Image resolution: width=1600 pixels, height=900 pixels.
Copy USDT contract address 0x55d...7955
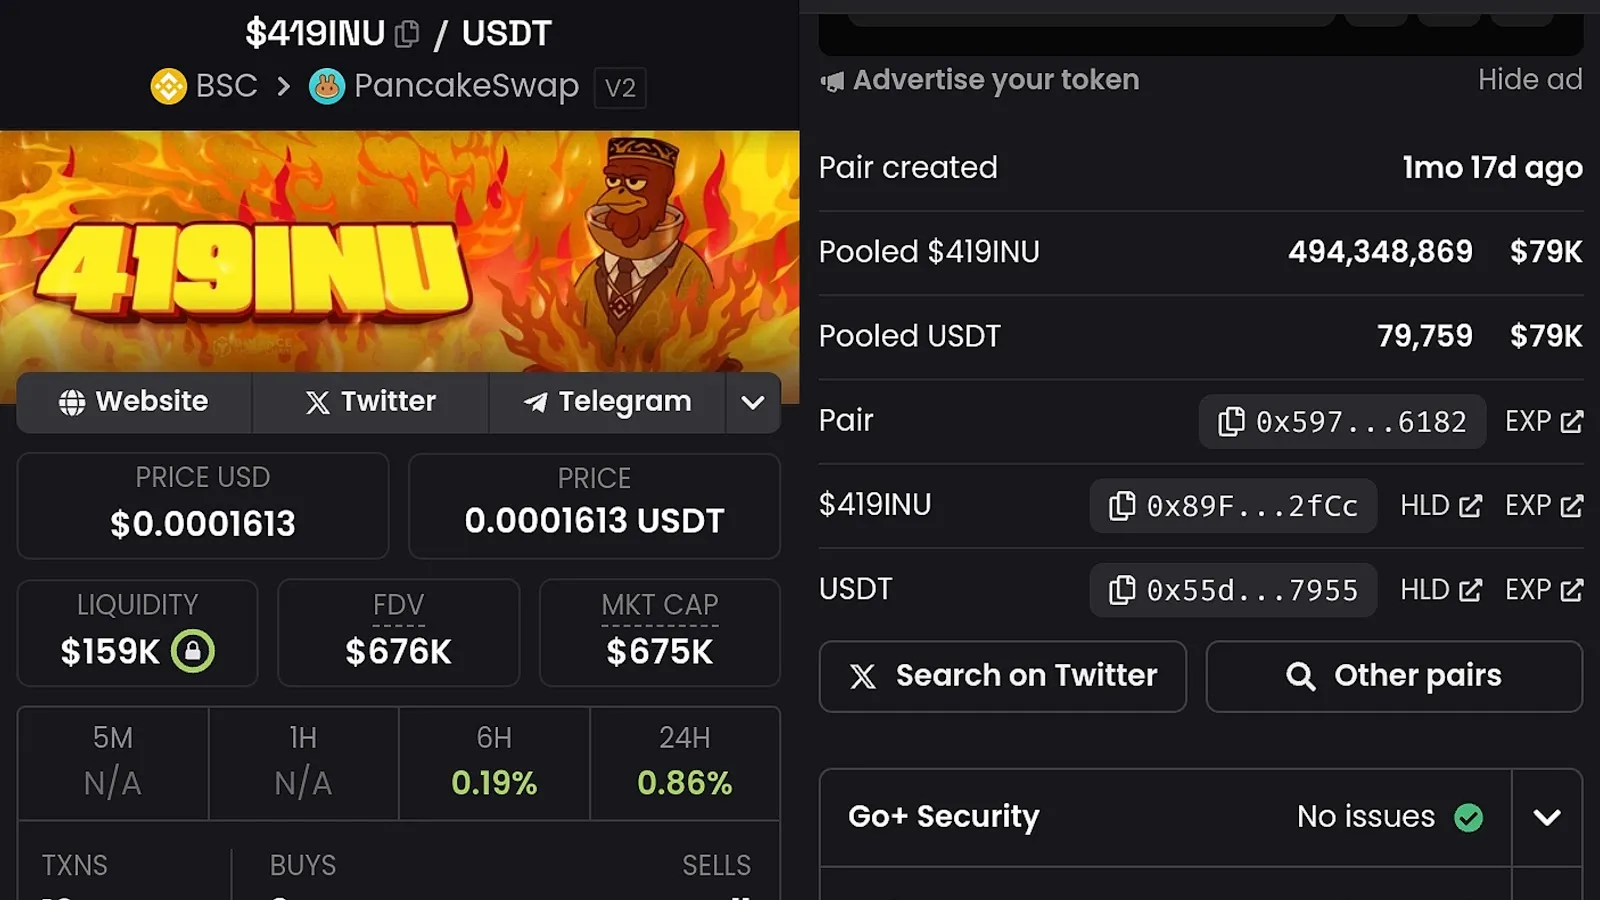1233,590
